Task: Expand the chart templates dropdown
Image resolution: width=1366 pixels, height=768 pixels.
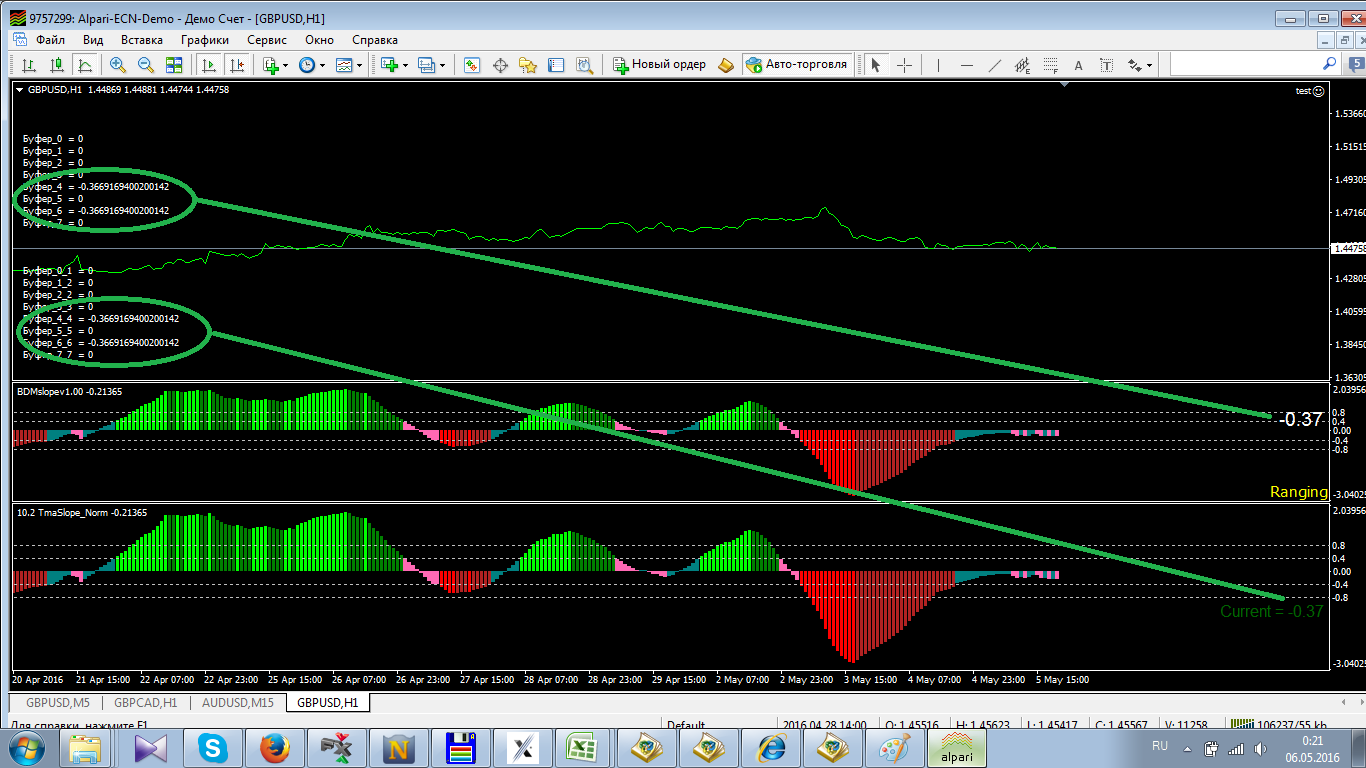Action: 350,65
